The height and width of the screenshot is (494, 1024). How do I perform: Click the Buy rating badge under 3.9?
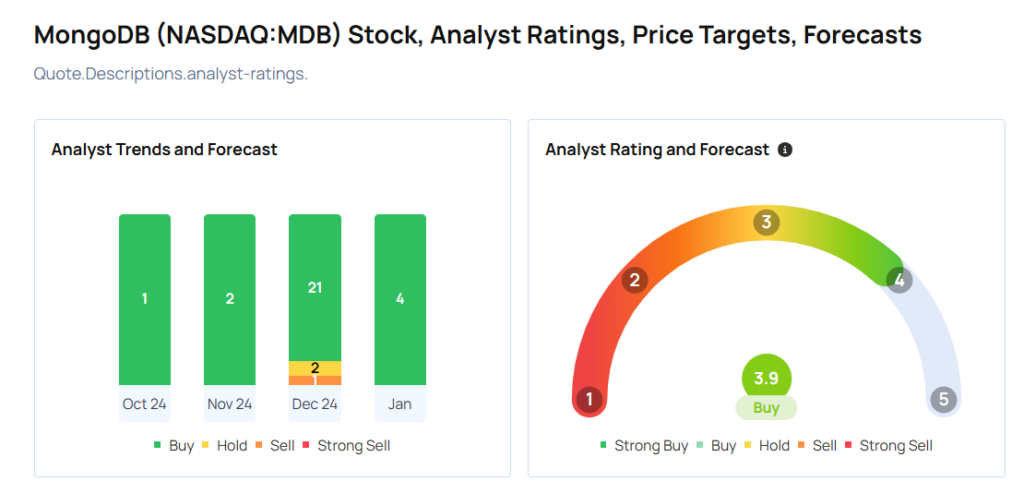(x=766, y=408)
